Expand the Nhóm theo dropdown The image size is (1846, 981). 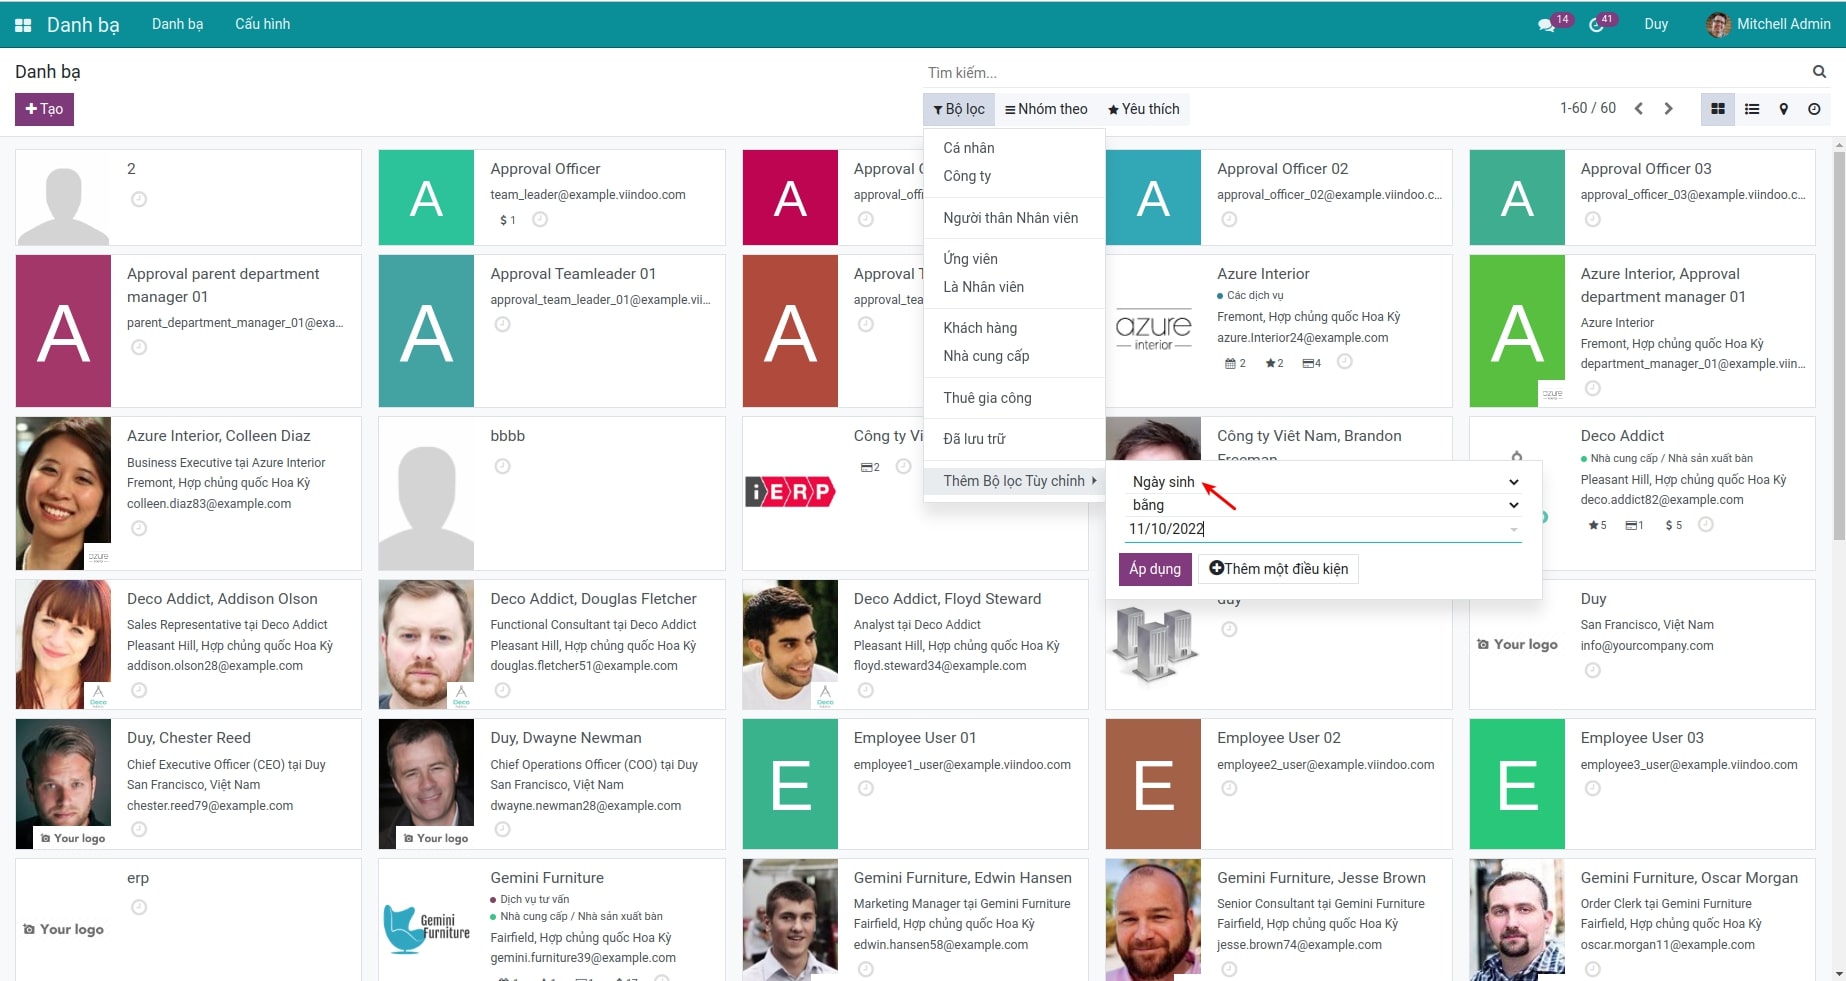pyautogui.click(x=1046, y=109)
